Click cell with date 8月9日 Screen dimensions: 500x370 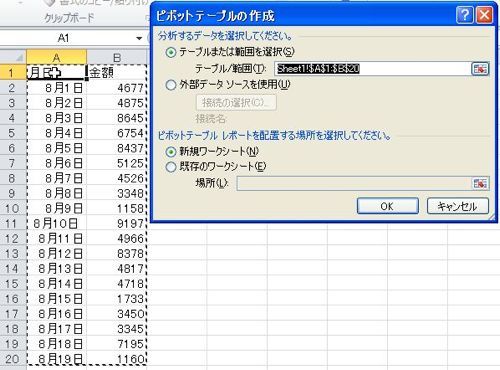[x=56, y=208]
